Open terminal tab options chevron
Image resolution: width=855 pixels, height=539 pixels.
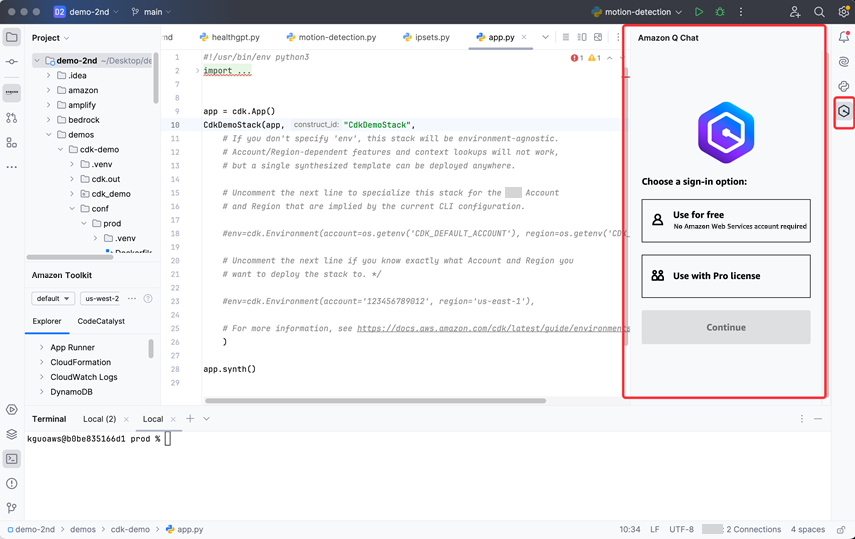[x=207, y=418]
